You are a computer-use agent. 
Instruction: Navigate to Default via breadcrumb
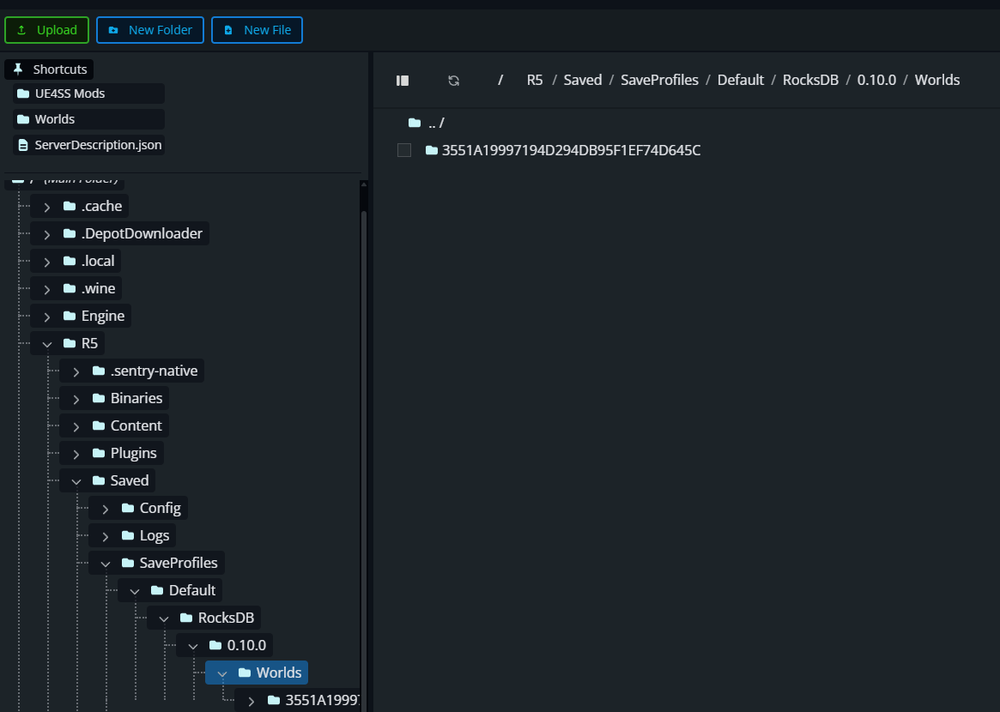click(740, 79)
